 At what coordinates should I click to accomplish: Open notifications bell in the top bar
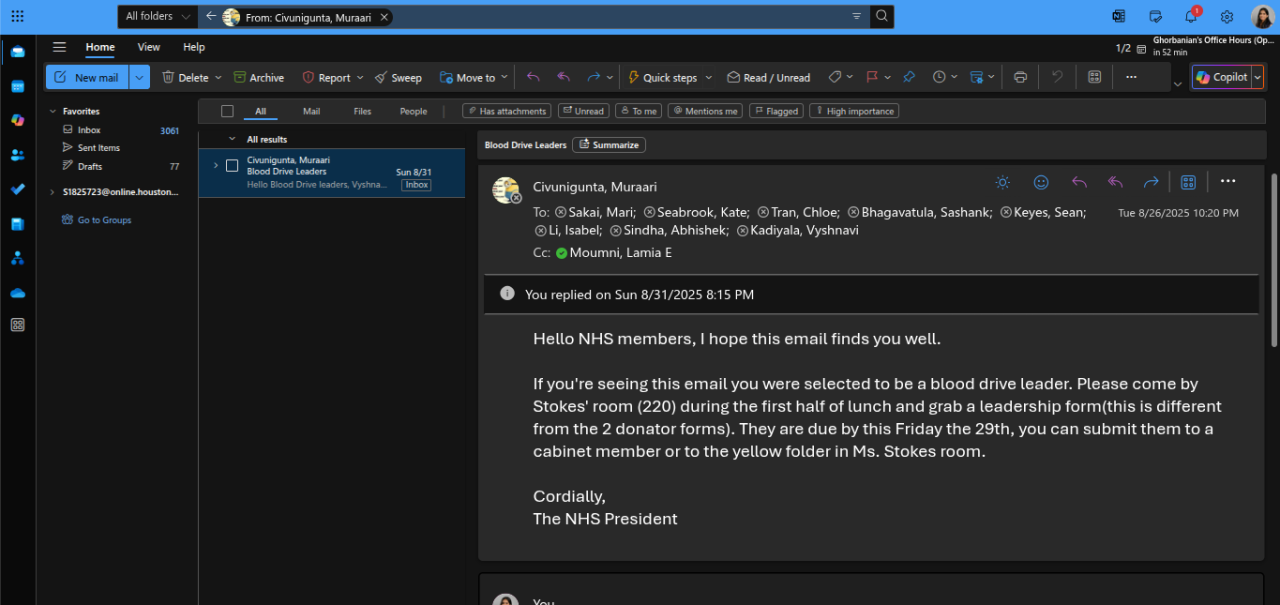pos(1191,16)
